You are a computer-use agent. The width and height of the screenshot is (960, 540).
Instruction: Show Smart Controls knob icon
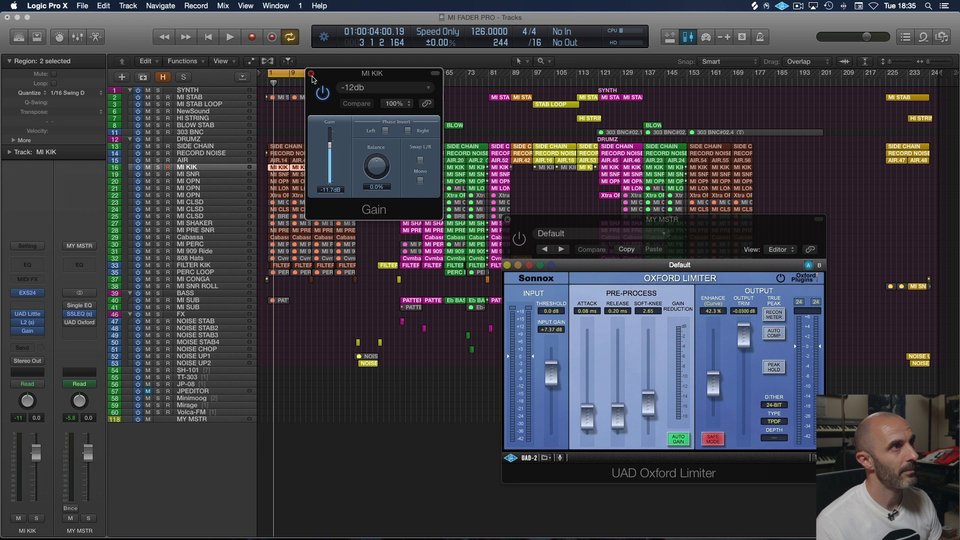point(59,37)
